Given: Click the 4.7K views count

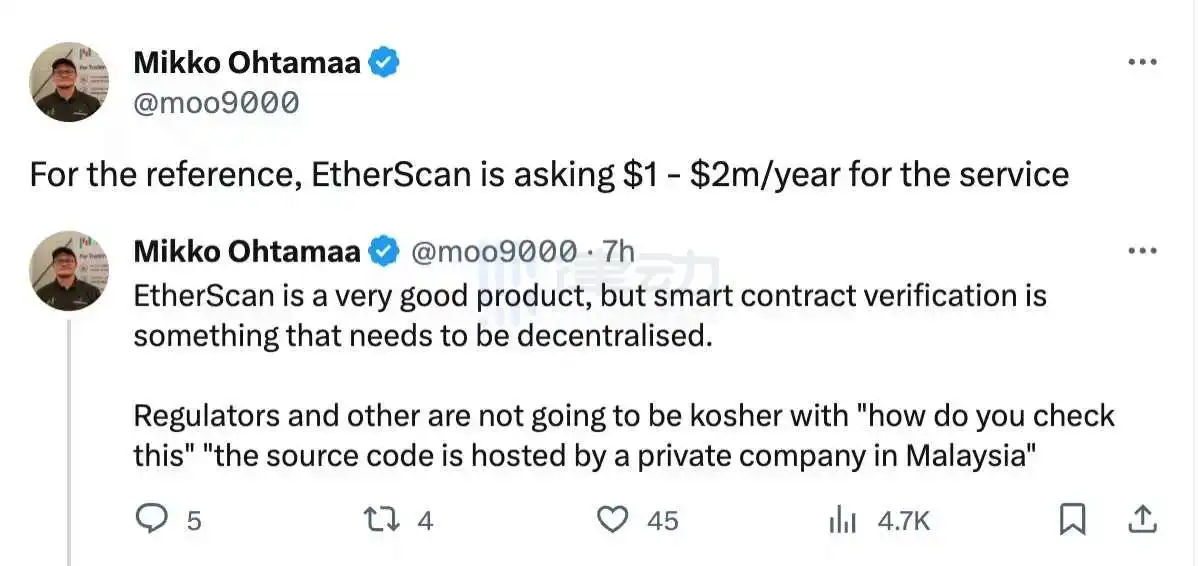Looking at the screenshot, I should (x=904, y=520).
